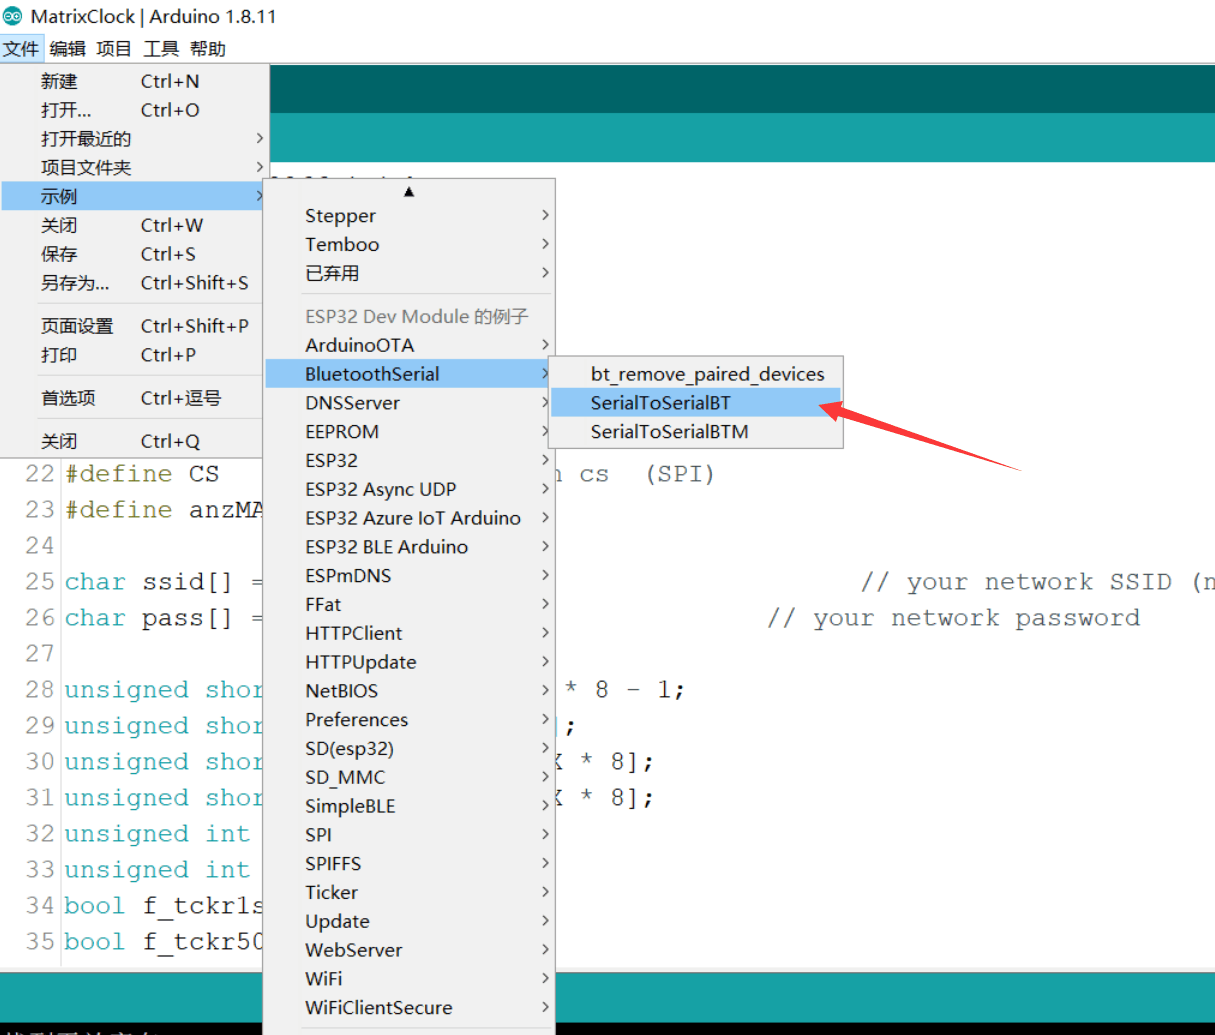Expand Update examples
This screenshot has width=1215, height=1035.
pos(409,921)
